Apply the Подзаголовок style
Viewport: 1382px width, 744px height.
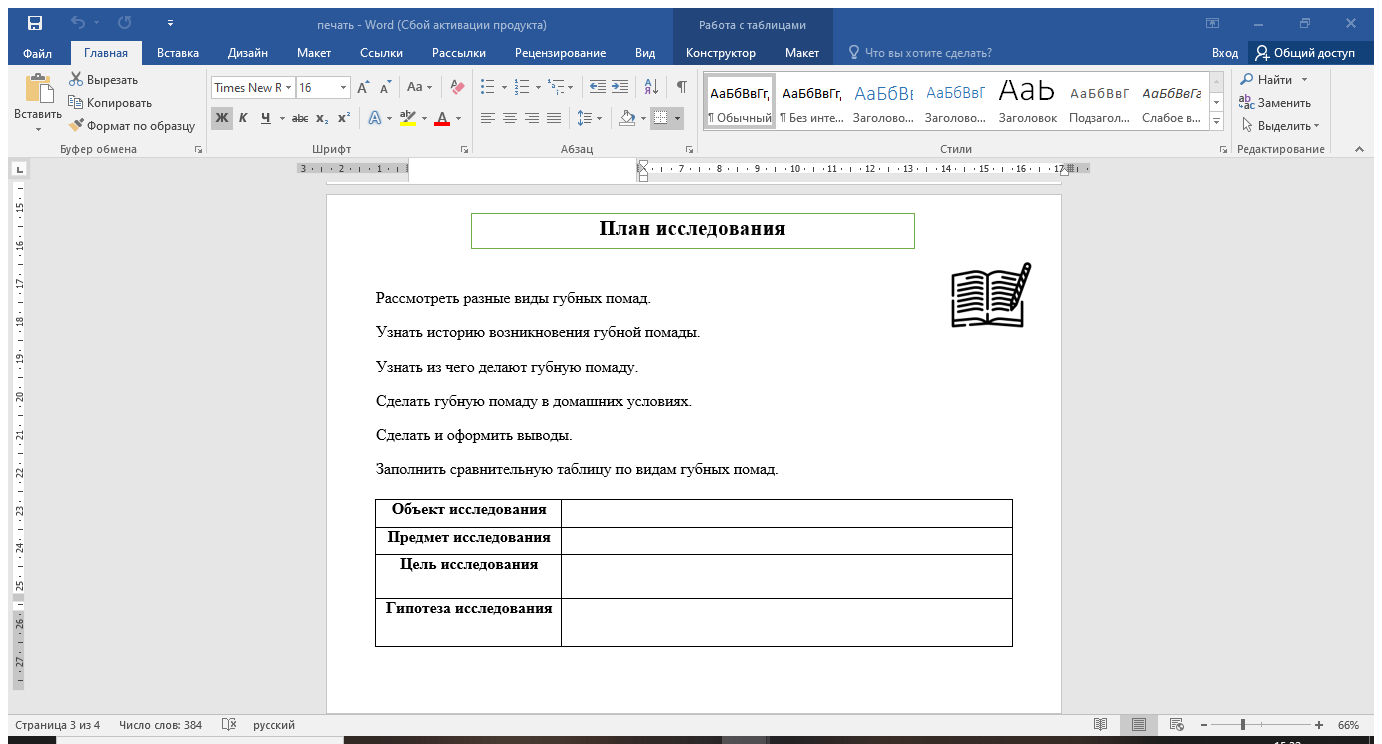[1099, 102]
